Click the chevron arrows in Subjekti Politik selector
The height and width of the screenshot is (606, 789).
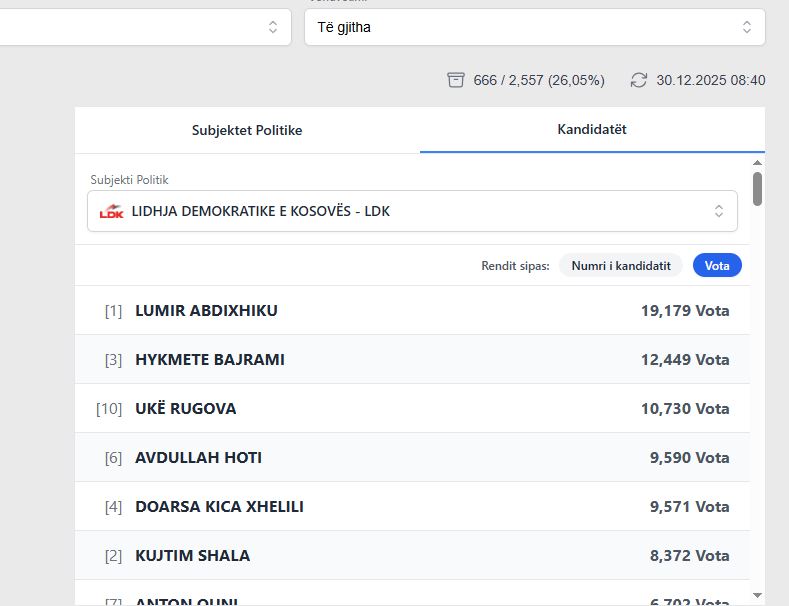tap(718, 211)
